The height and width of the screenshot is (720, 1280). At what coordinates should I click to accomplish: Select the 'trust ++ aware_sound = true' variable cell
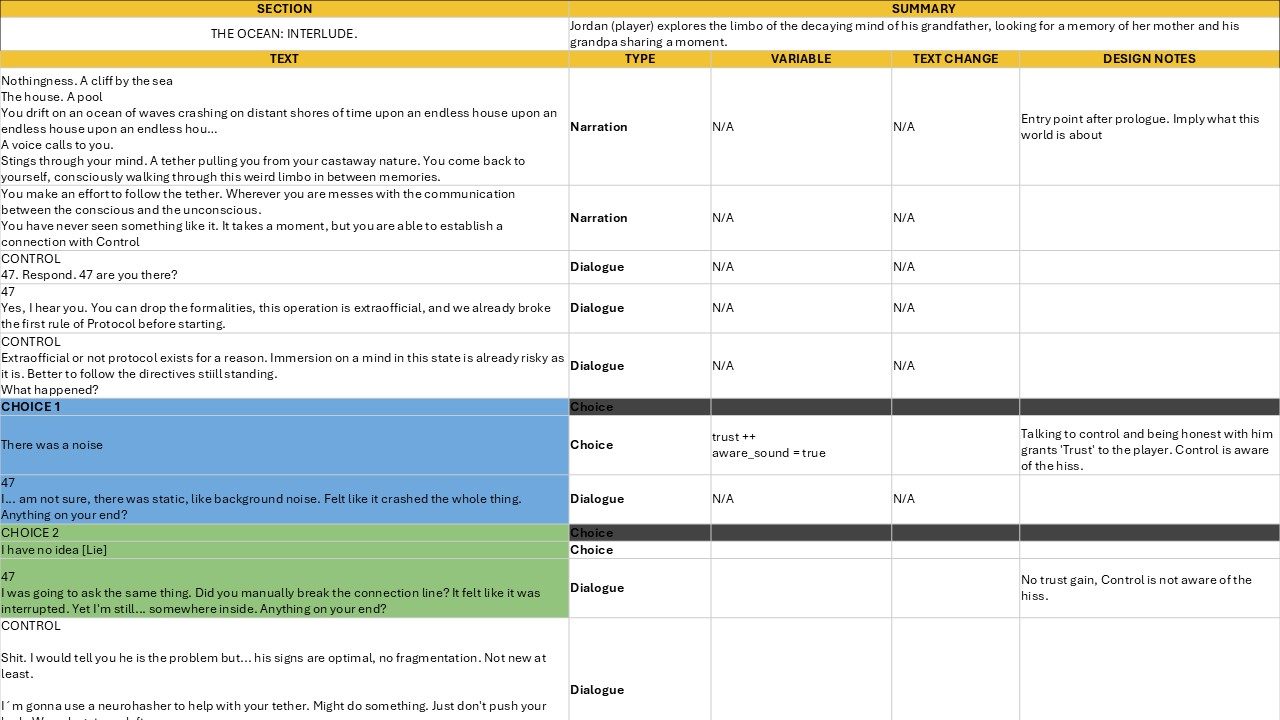pyautogui.click(x=800, y=445)
